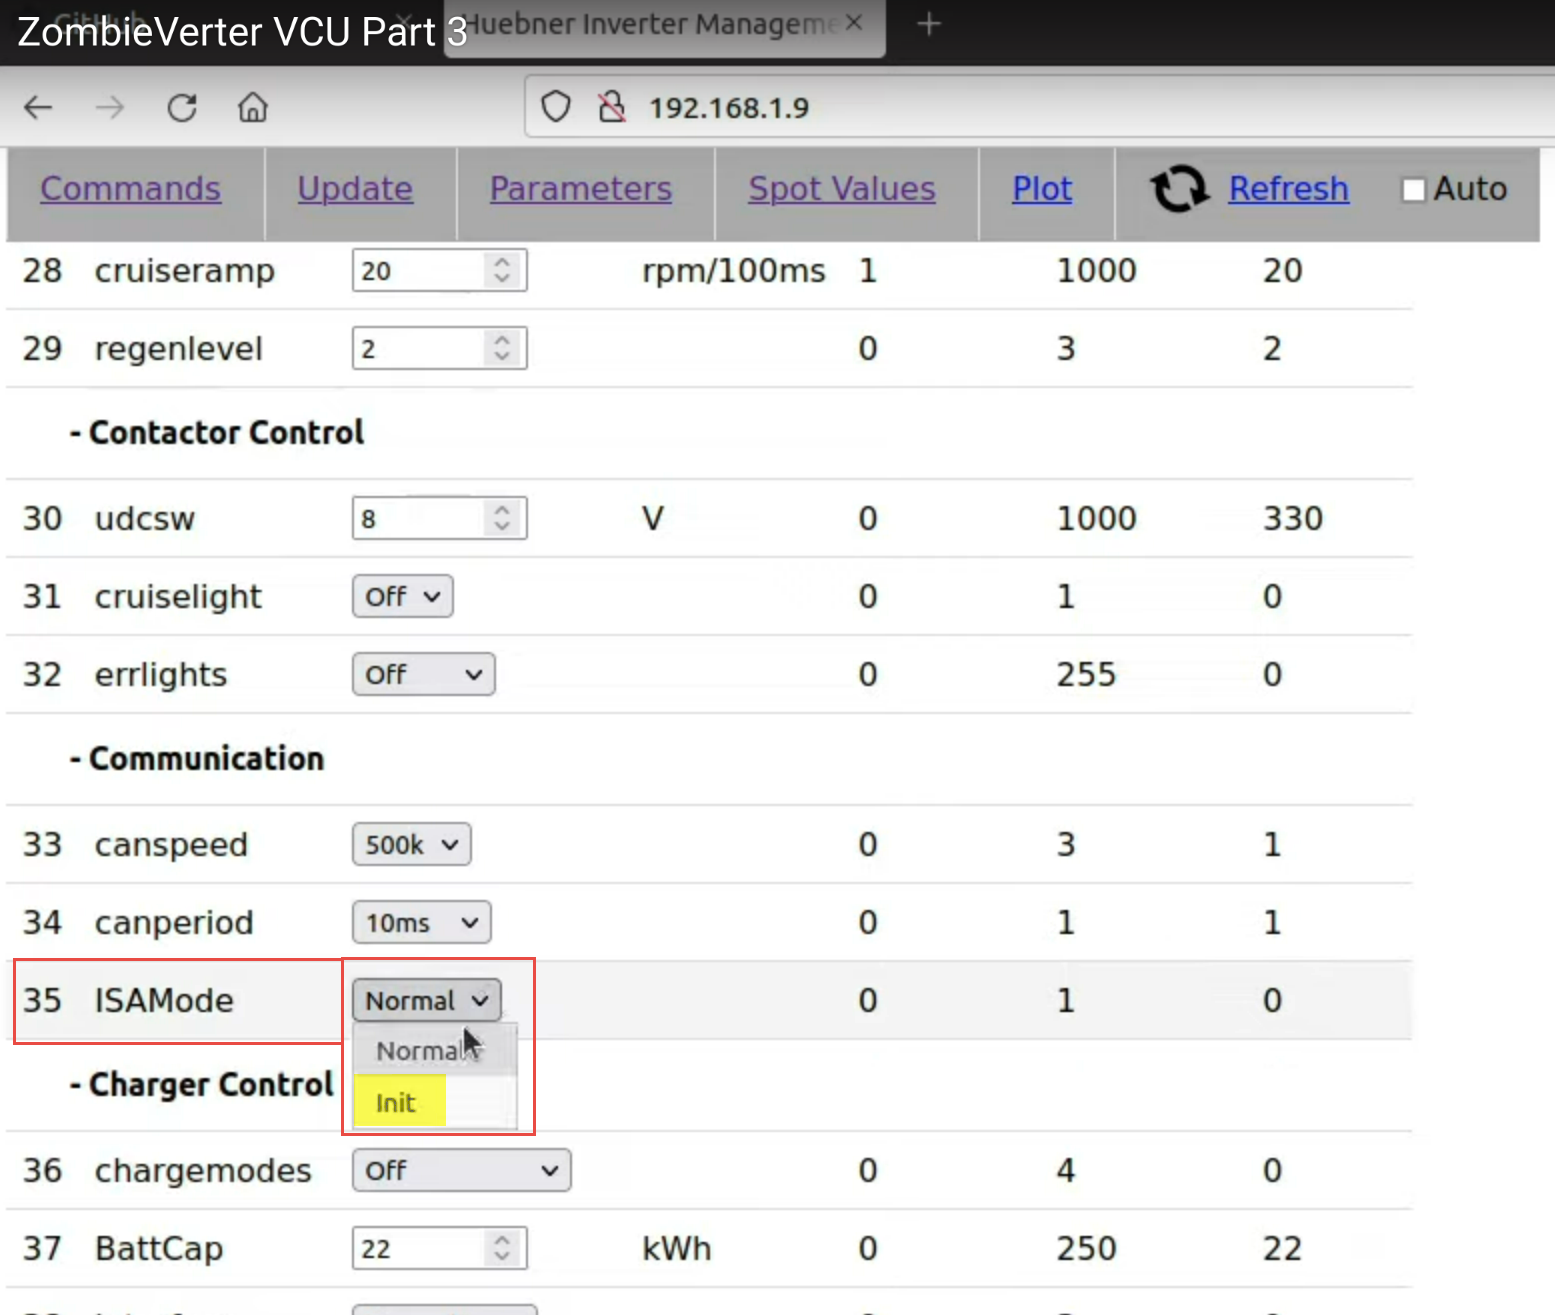Click the browser back arrow

click(x=38, y=107)
